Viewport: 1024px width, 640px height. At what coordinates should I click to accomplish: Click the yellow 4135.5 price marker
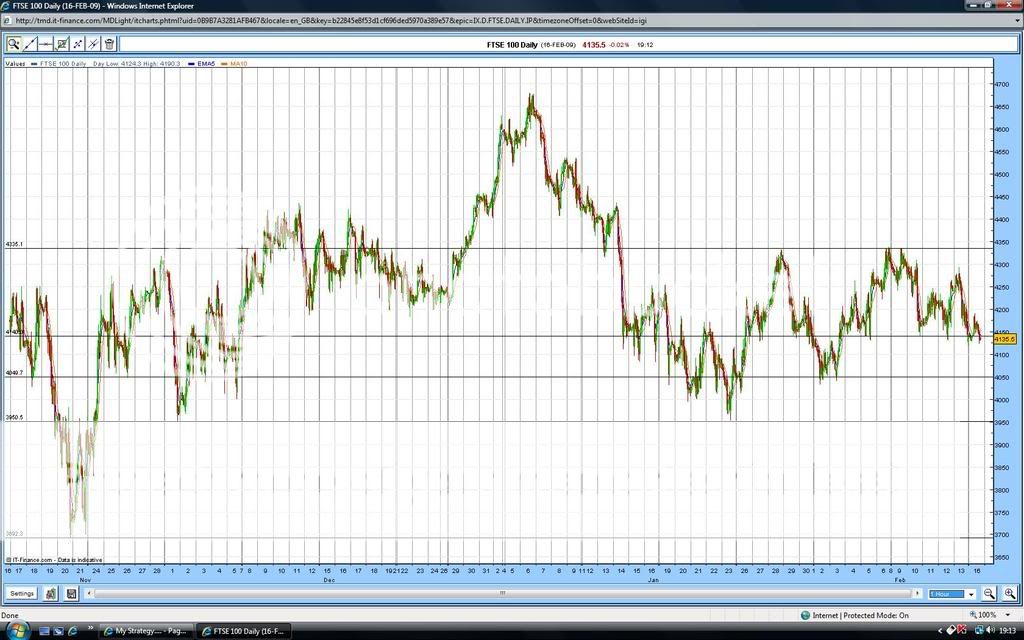pos(1003,339)
